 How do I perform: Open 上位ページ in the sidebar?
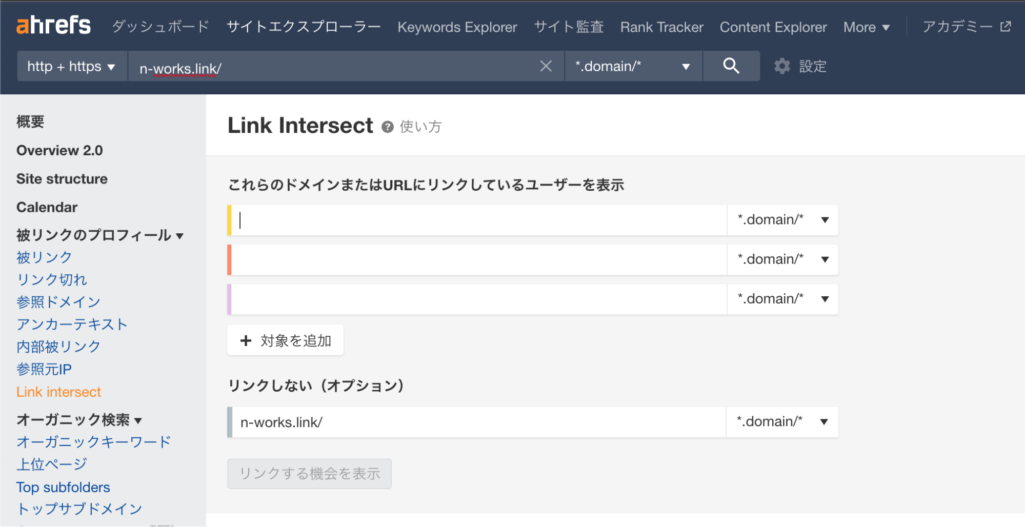pos(52,464)
